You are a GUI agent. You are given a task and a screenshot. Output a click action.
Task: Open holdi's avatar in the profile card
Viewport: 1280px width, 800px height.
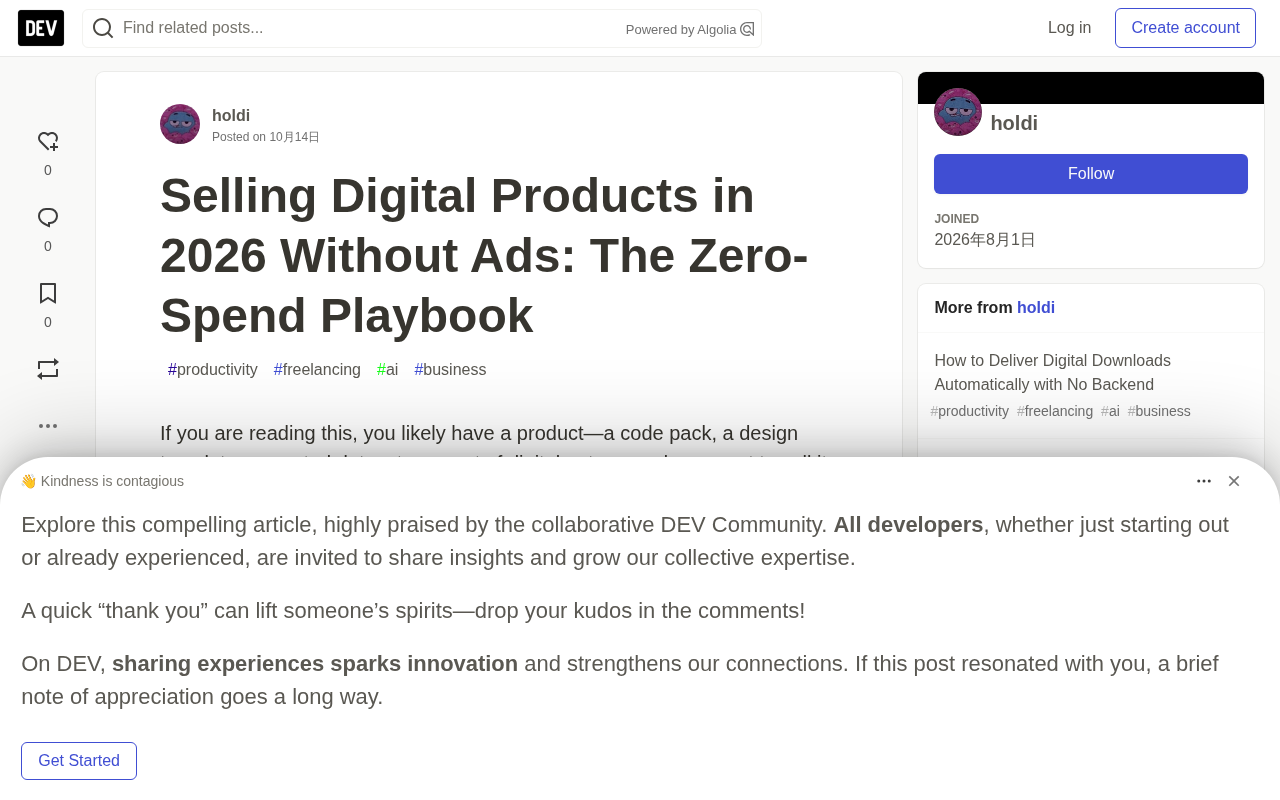coord(958,112)
